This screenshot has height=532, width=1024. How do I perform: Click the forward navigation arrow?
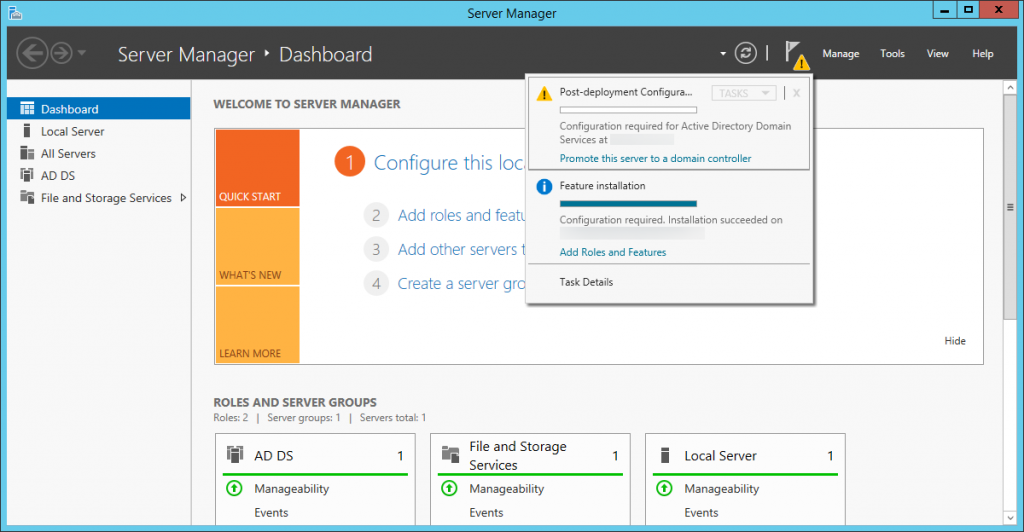pos(61,53)
